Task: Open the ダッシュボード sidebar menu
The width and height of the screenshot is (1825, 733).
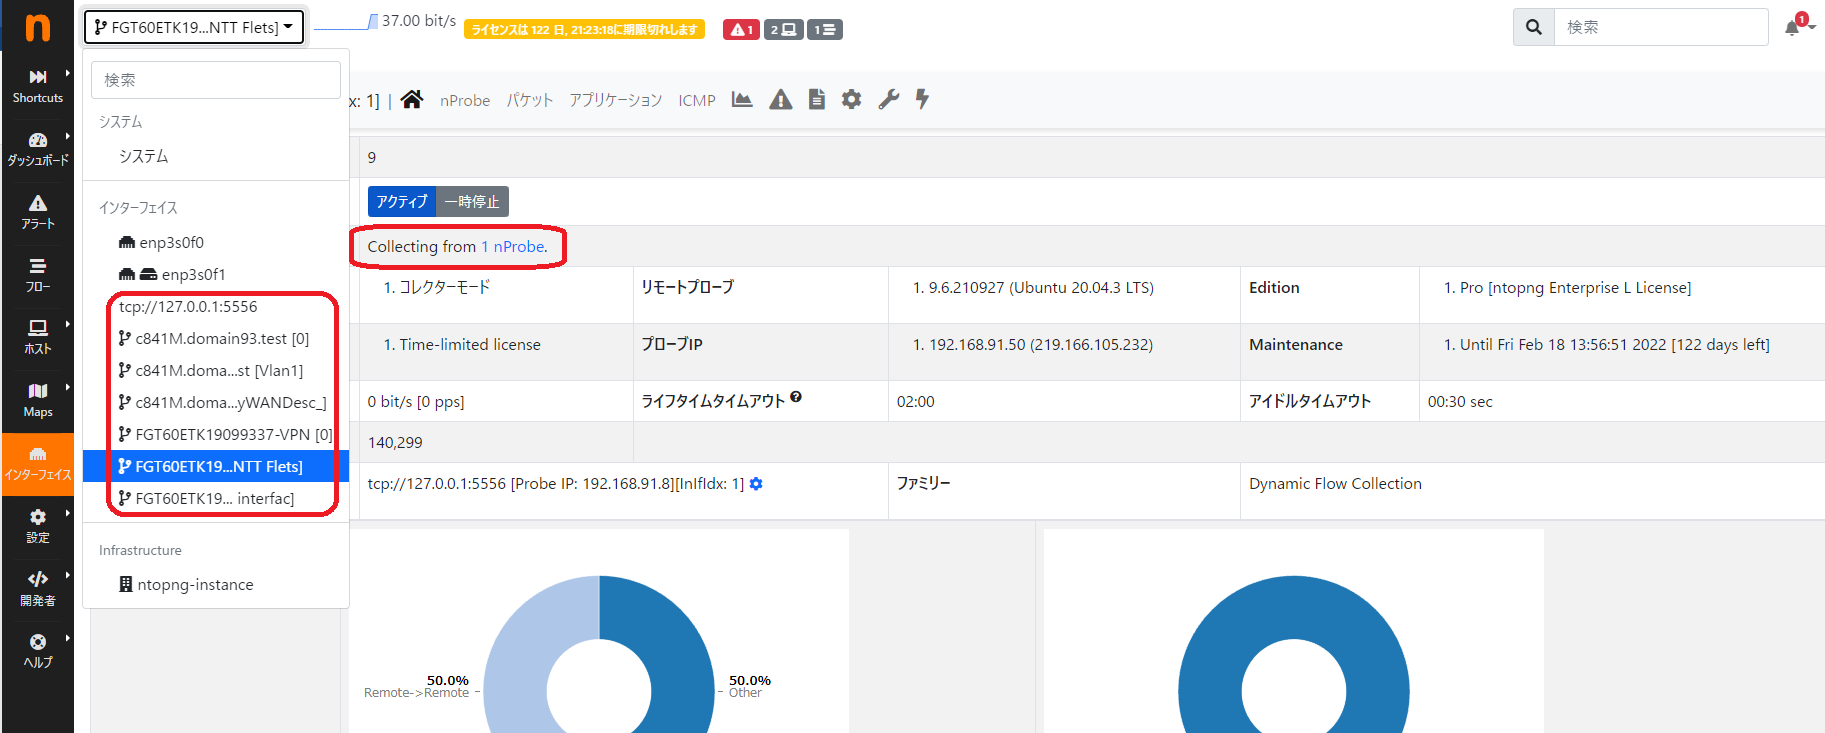Action: [x=38, y=149]
